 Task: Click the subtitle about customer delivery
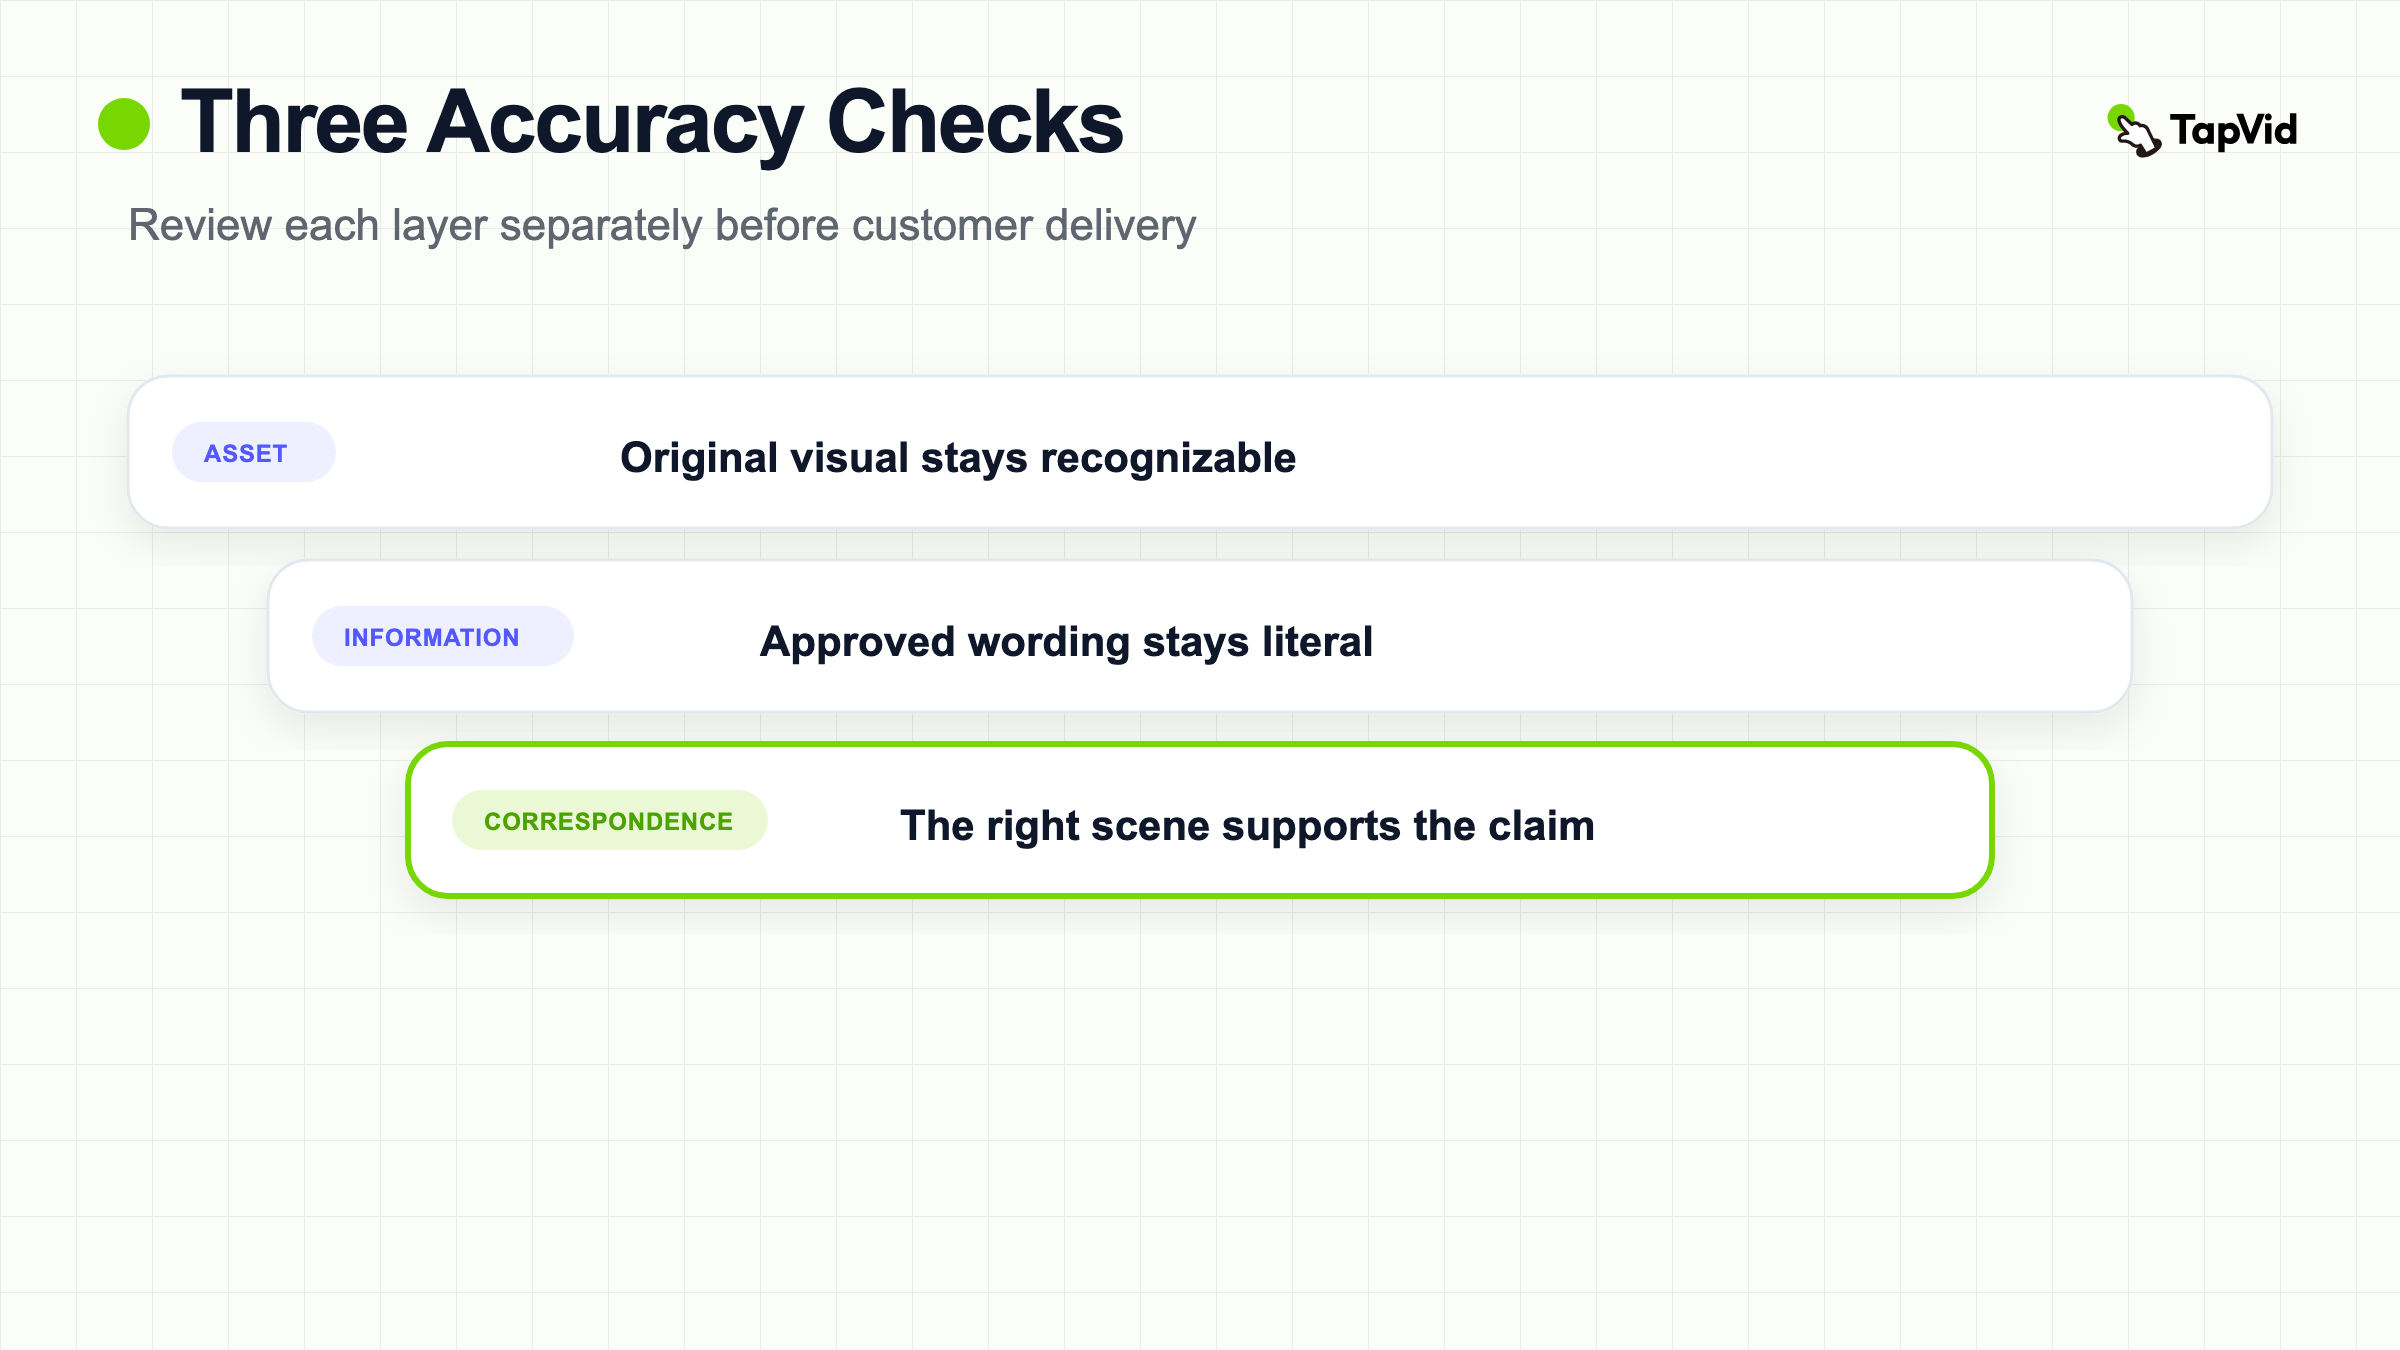point(662,226)
